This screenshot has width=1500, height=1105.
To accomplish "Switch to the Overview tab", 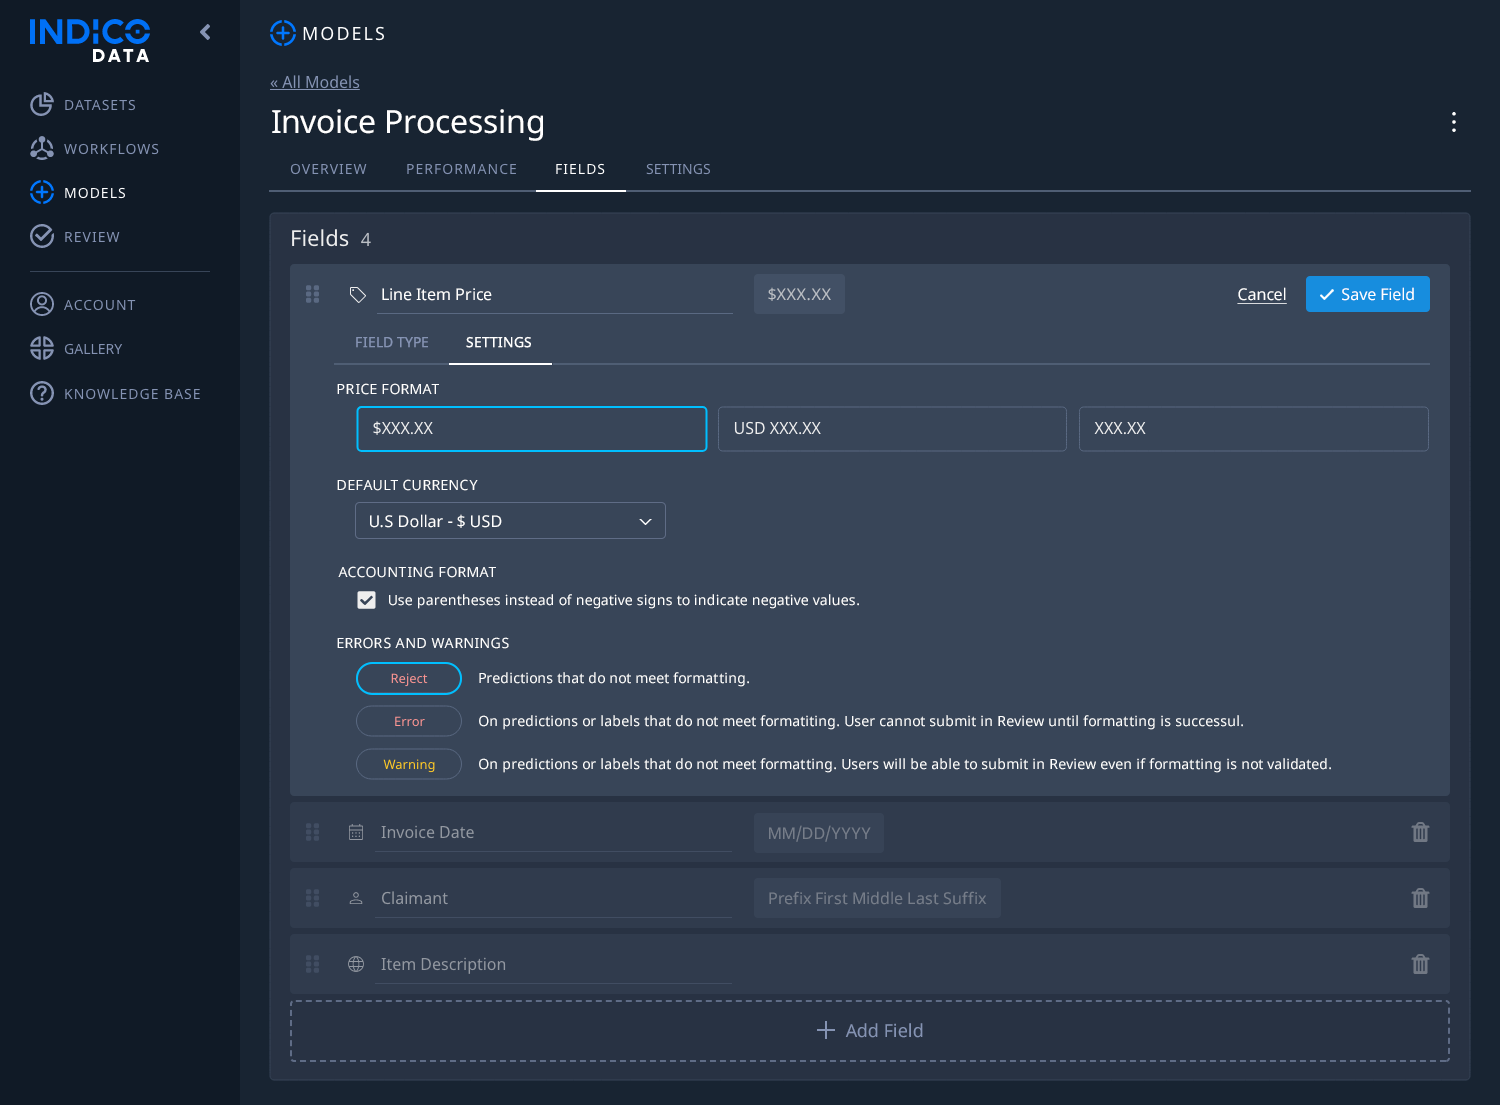I will click(328, 169).
